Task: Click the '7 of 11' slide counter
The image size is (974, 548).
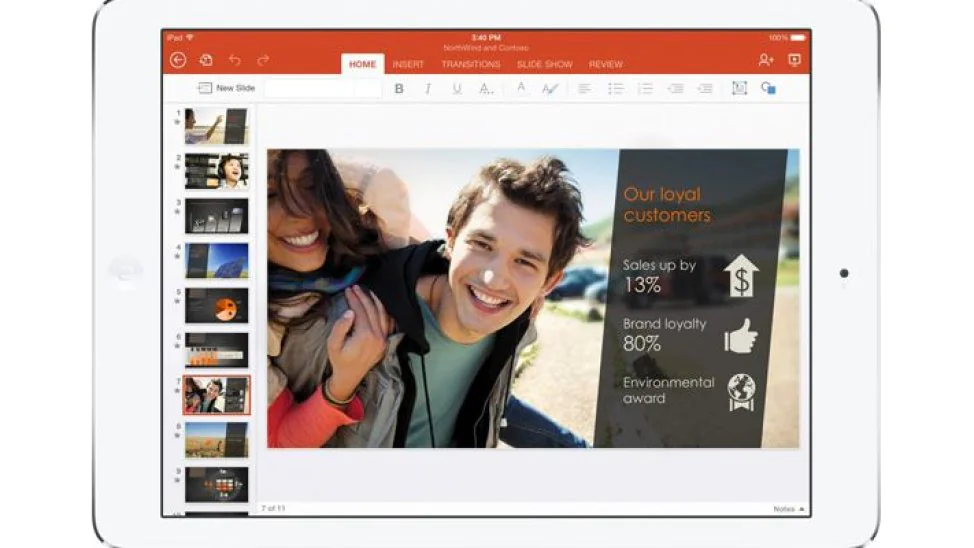Action: pos(273,508)
